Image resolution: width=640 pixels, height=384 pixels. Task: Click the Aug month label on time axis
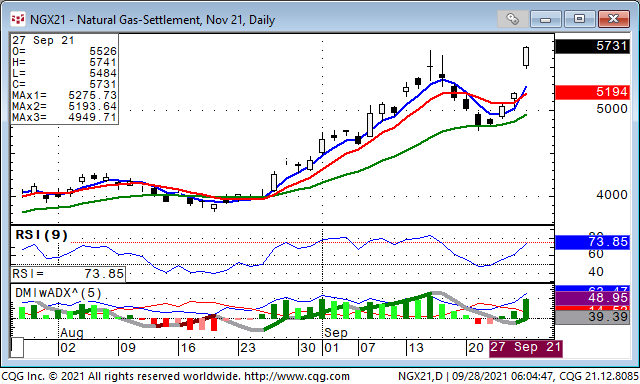[72, 333]
